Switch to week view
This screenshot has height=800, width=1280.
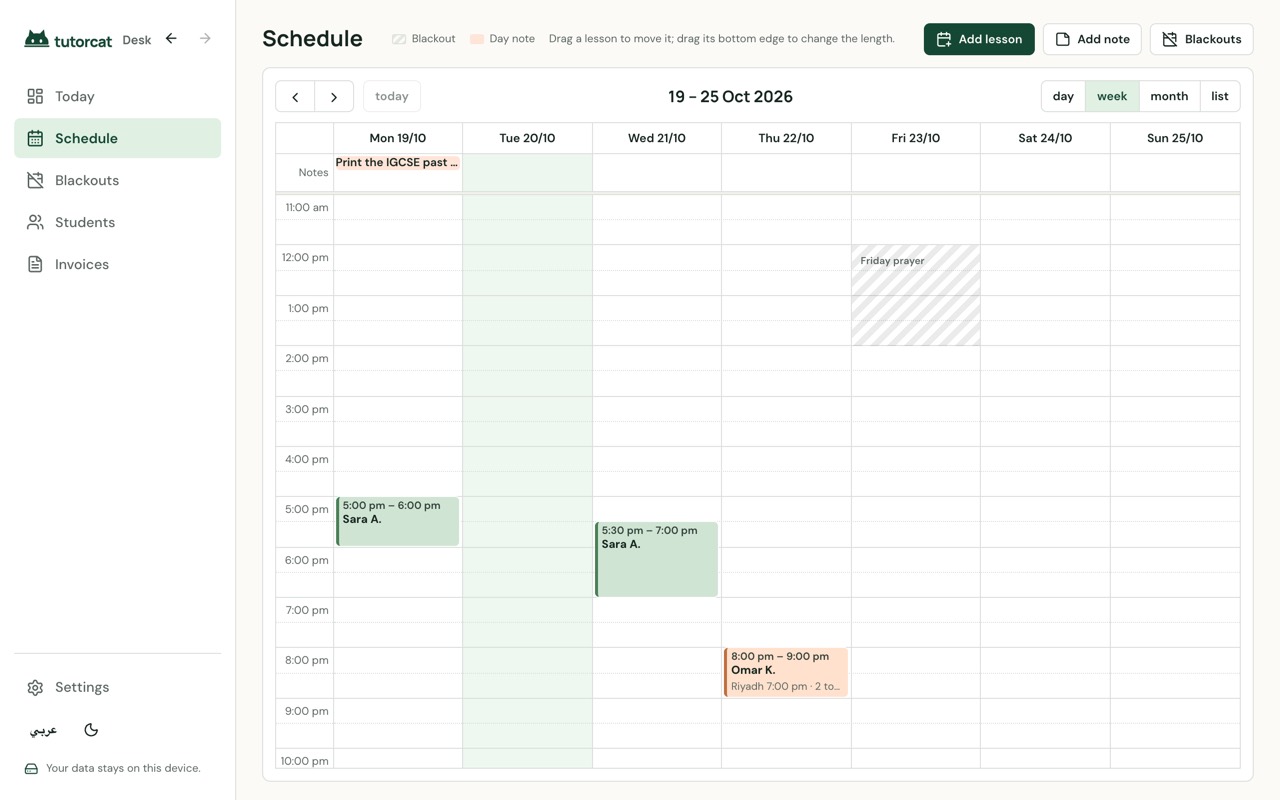coord(1112,96)
